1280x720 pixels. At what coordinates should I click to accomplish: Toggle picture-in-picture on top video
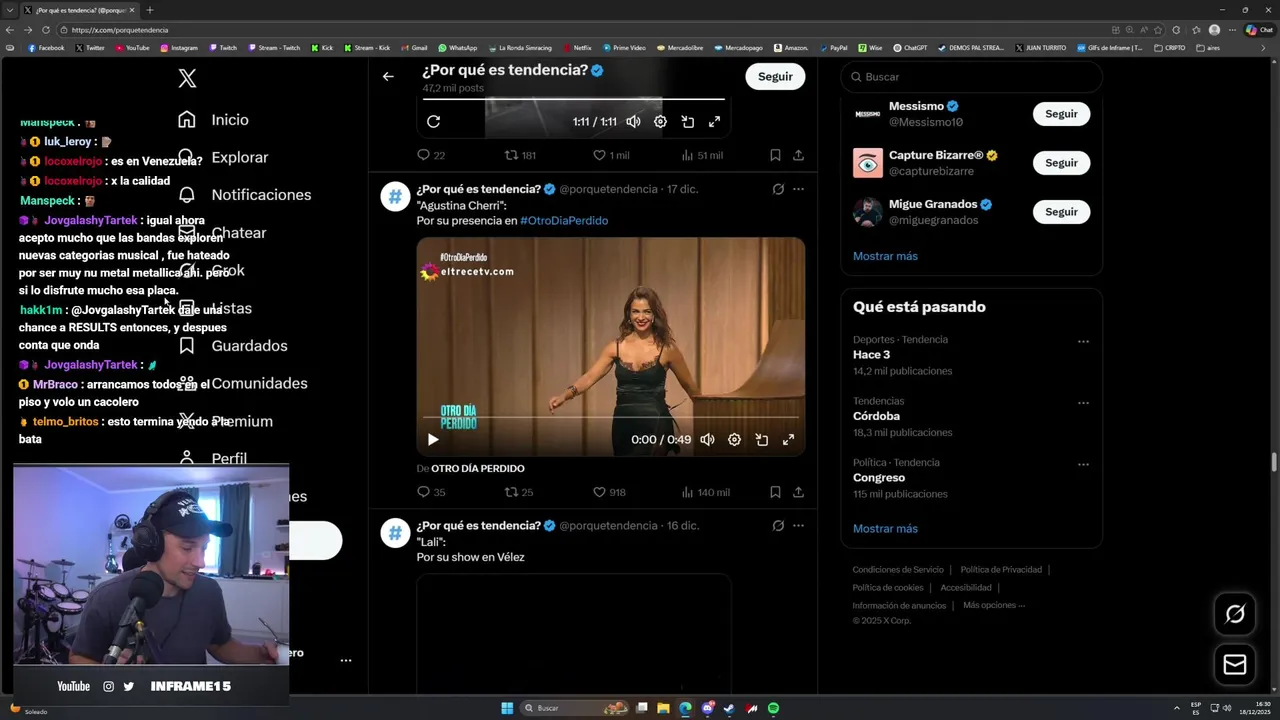click(688, 121)
